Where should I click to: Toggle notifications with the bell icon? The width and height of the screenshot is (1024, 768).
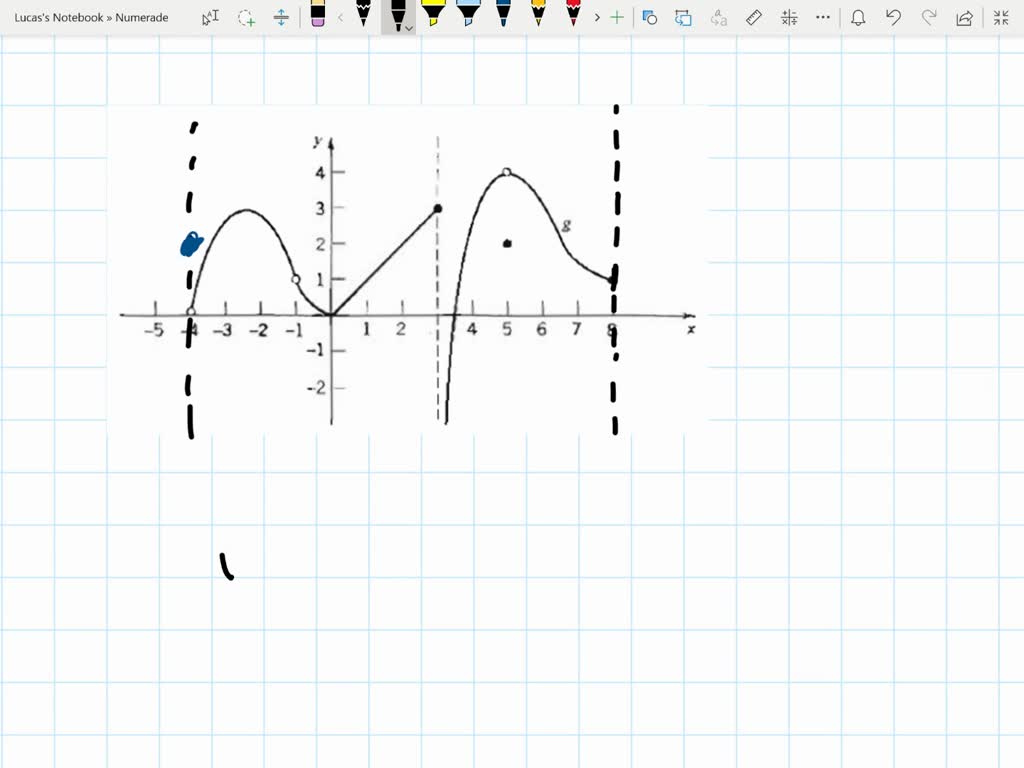[857, 17]
